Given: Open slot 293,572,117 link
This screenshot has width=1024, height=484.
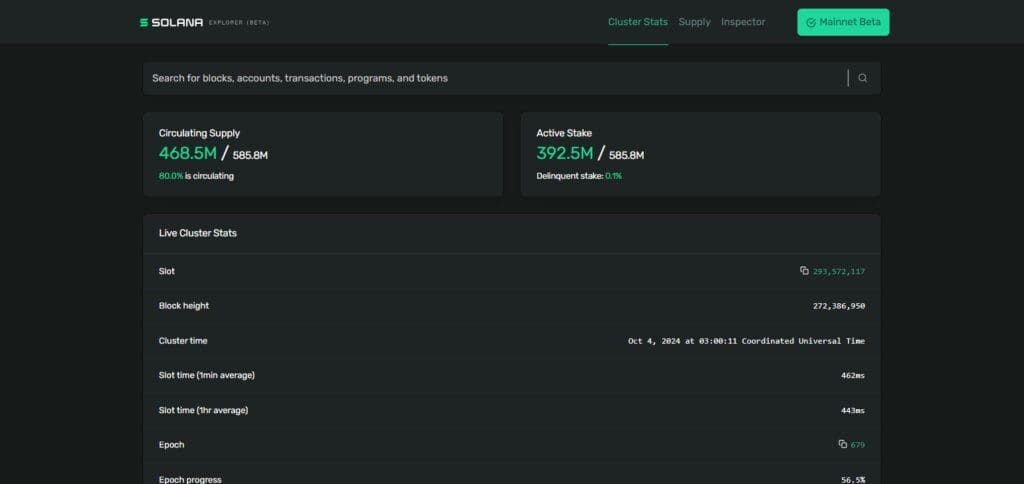Looking at the screenshot, I should (839, 271).
